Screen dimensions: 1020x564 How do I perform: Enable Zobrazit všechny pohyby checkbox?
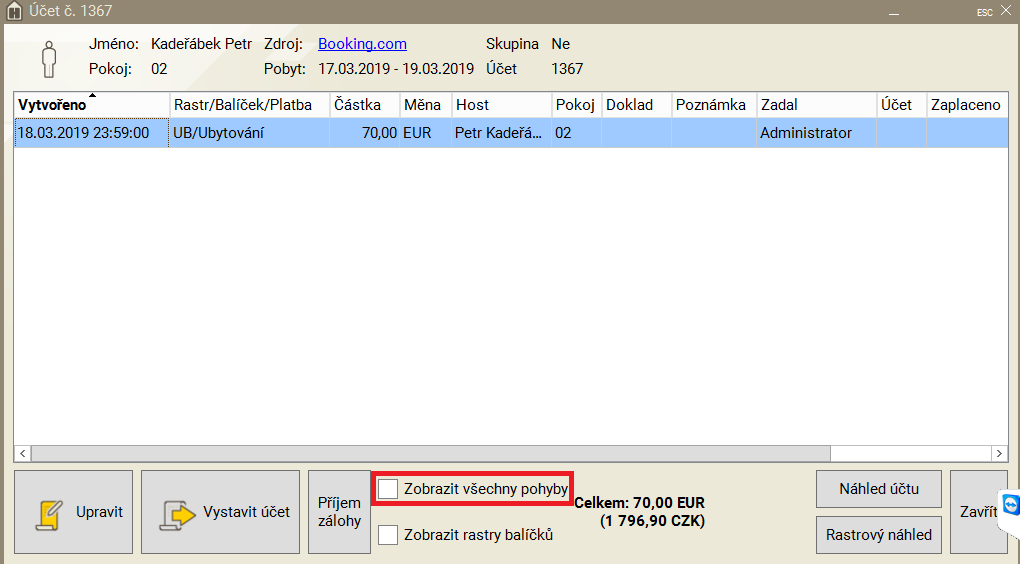tap(388, 489)
